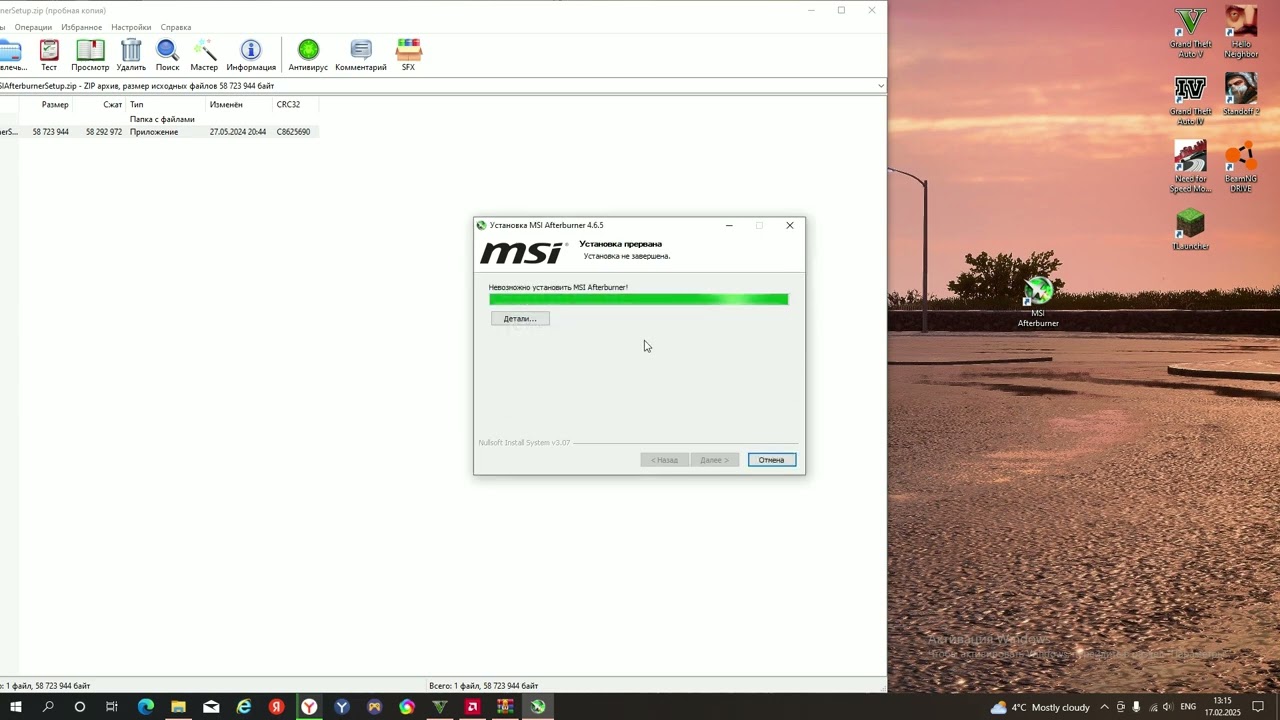
Task: Click the C8625690 checksum cell
Action: (x=293, y=132)
